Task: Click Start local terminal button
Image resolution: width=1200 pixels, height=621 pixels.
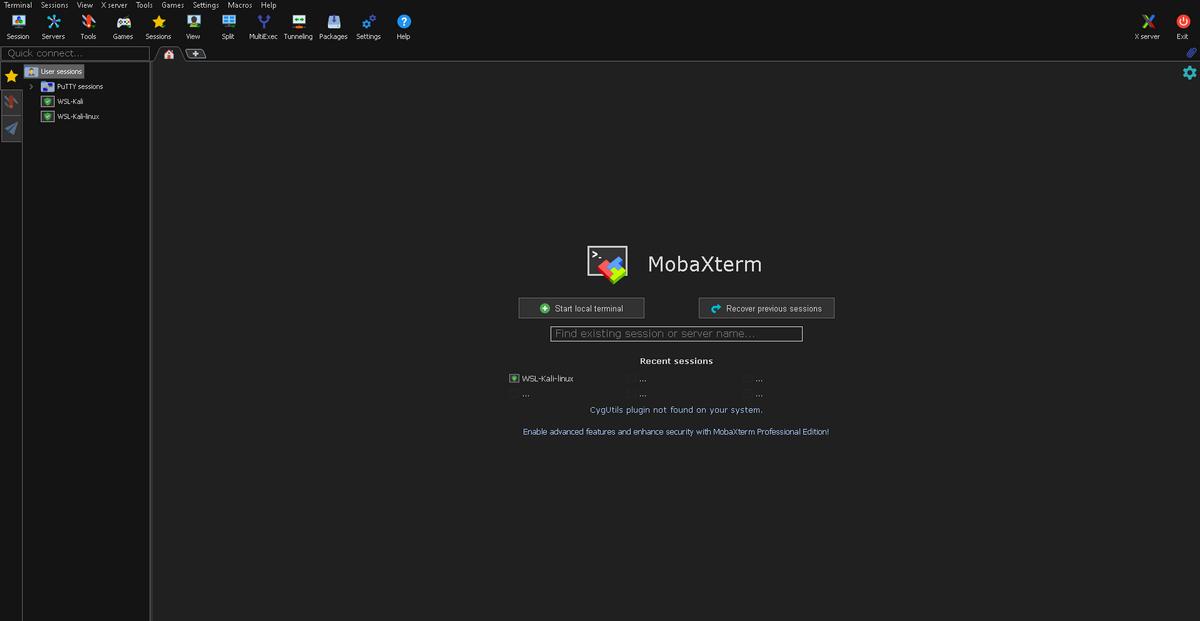Action: coord(581,308)
